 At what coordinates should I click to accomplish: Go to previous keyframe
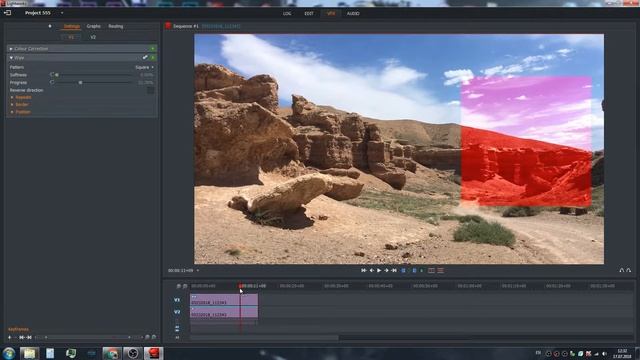(x=22, y=338)
